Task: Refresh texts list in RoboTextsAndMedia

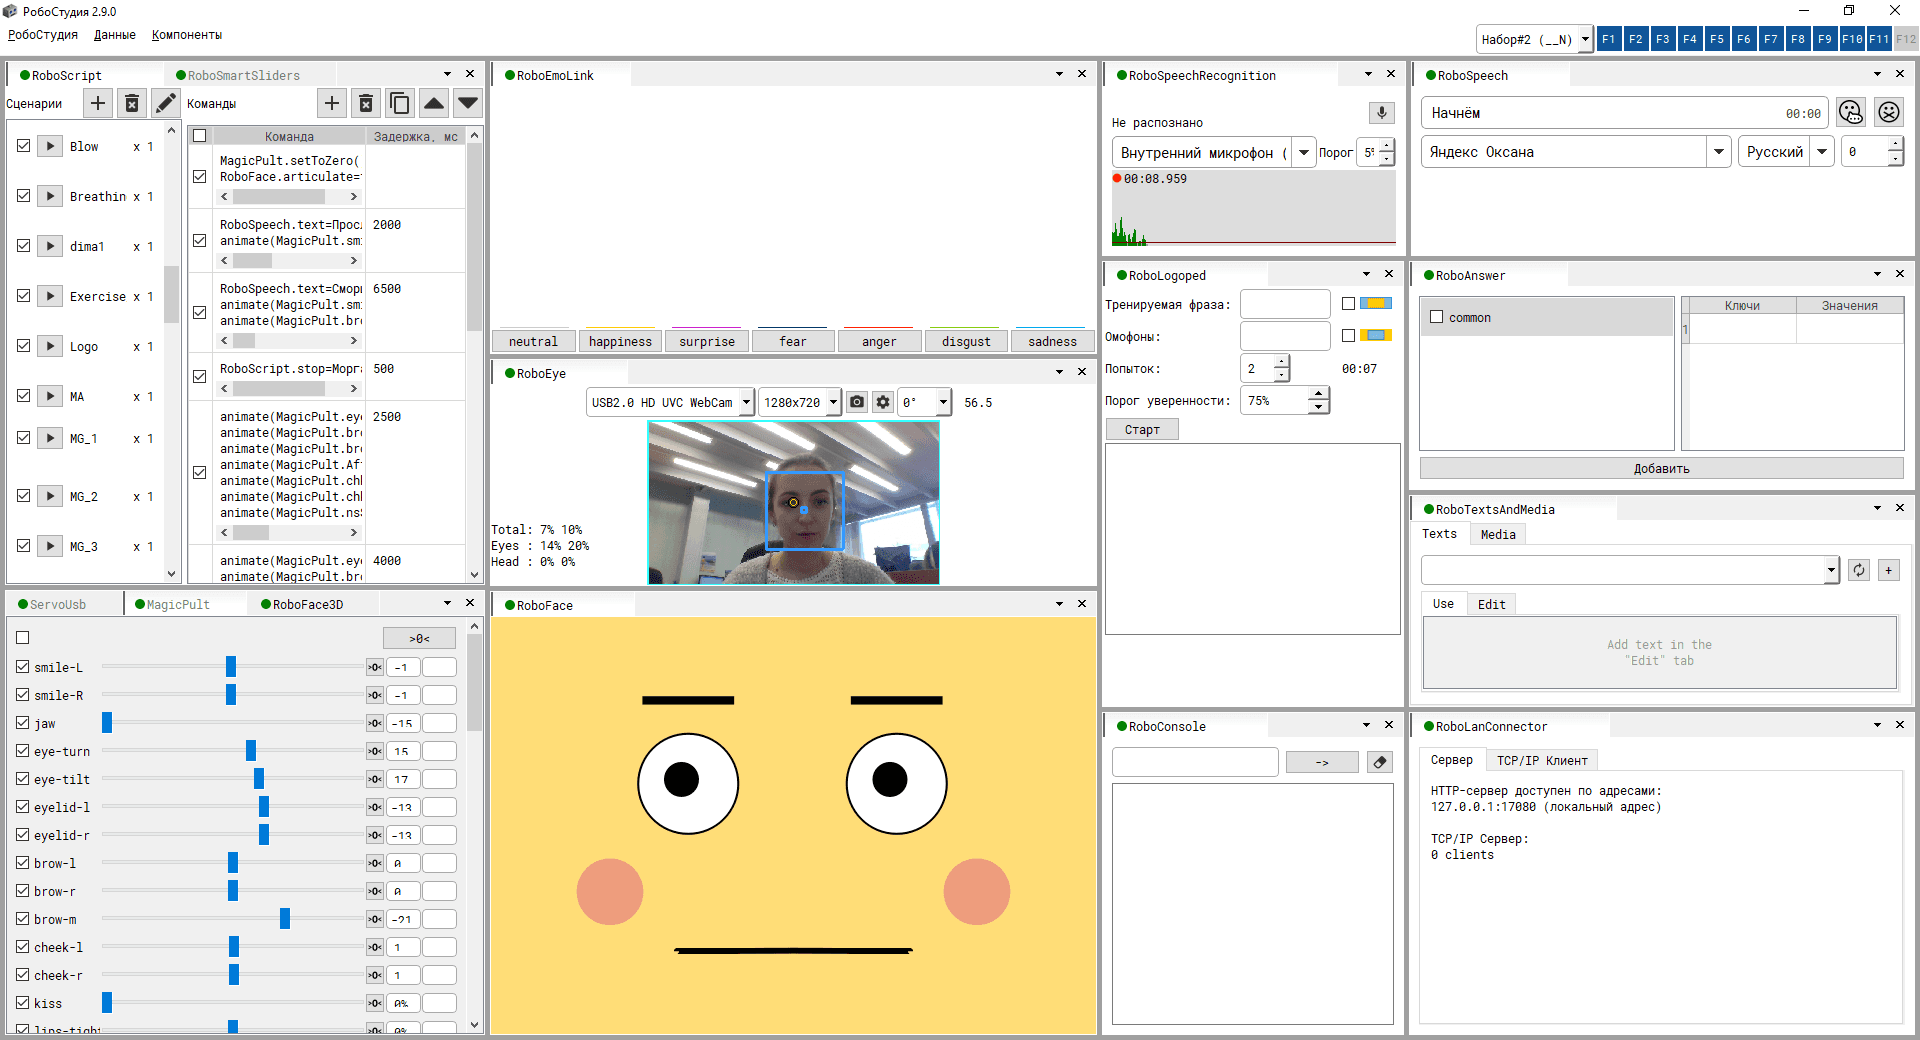Action: point(1859,570)
